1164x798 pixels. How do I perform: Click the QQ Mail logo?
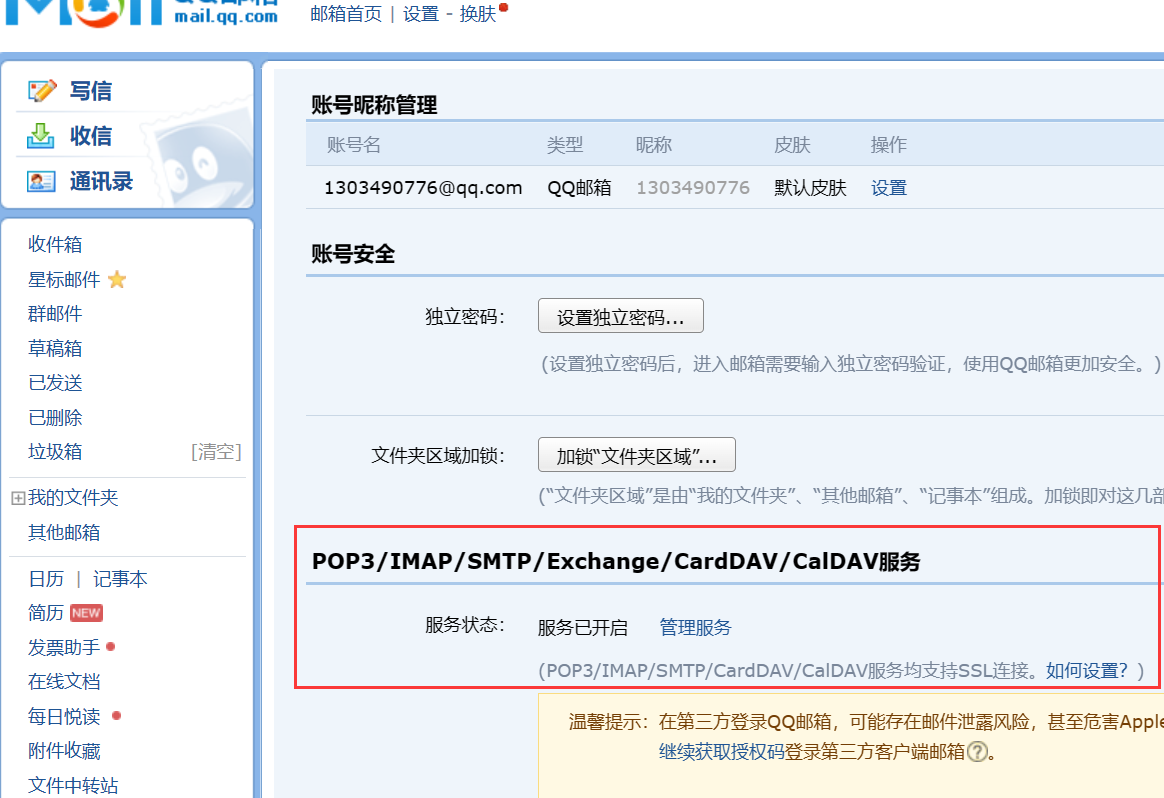[141, 13]
